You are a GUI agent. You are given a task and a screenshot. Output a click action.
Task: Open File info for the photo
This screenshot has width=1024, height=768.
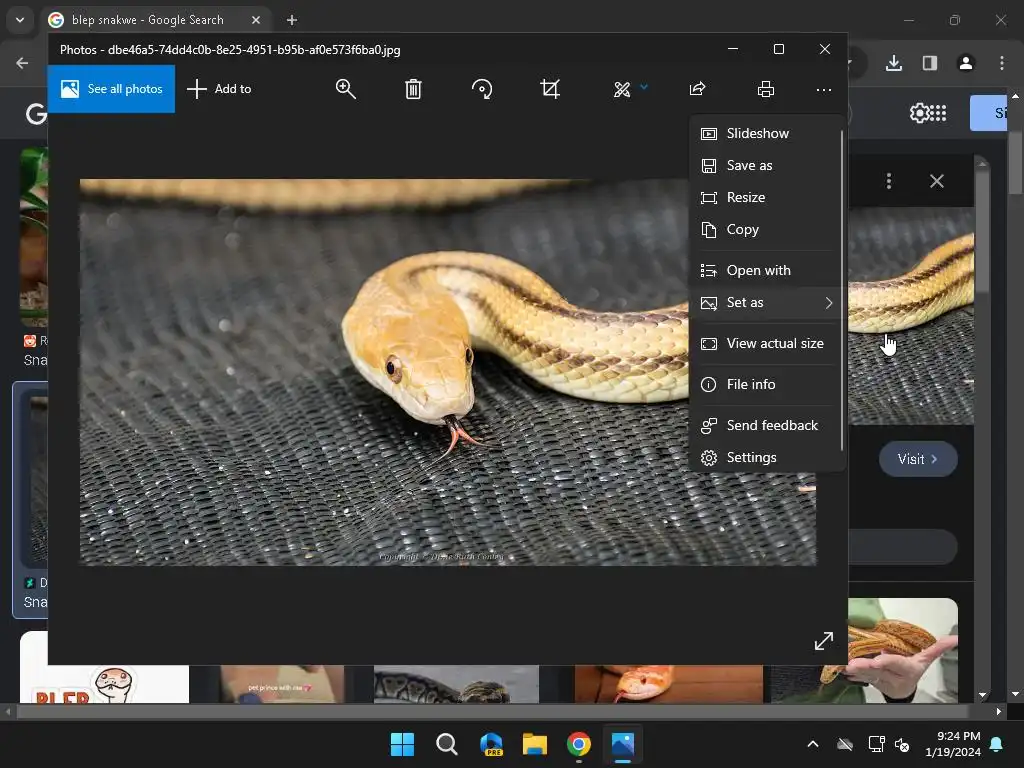coord(750,384)
